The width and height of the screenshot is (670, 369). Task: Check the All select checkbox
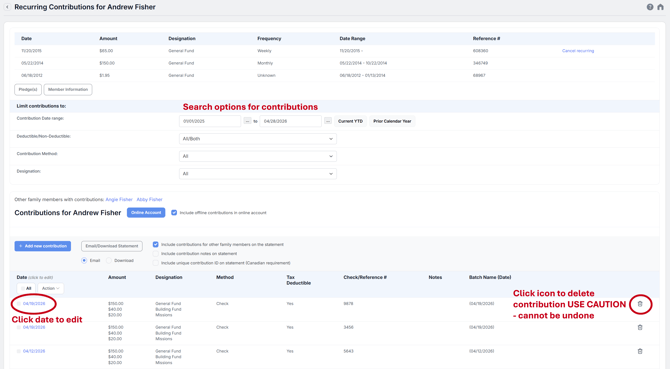[23, 288]
